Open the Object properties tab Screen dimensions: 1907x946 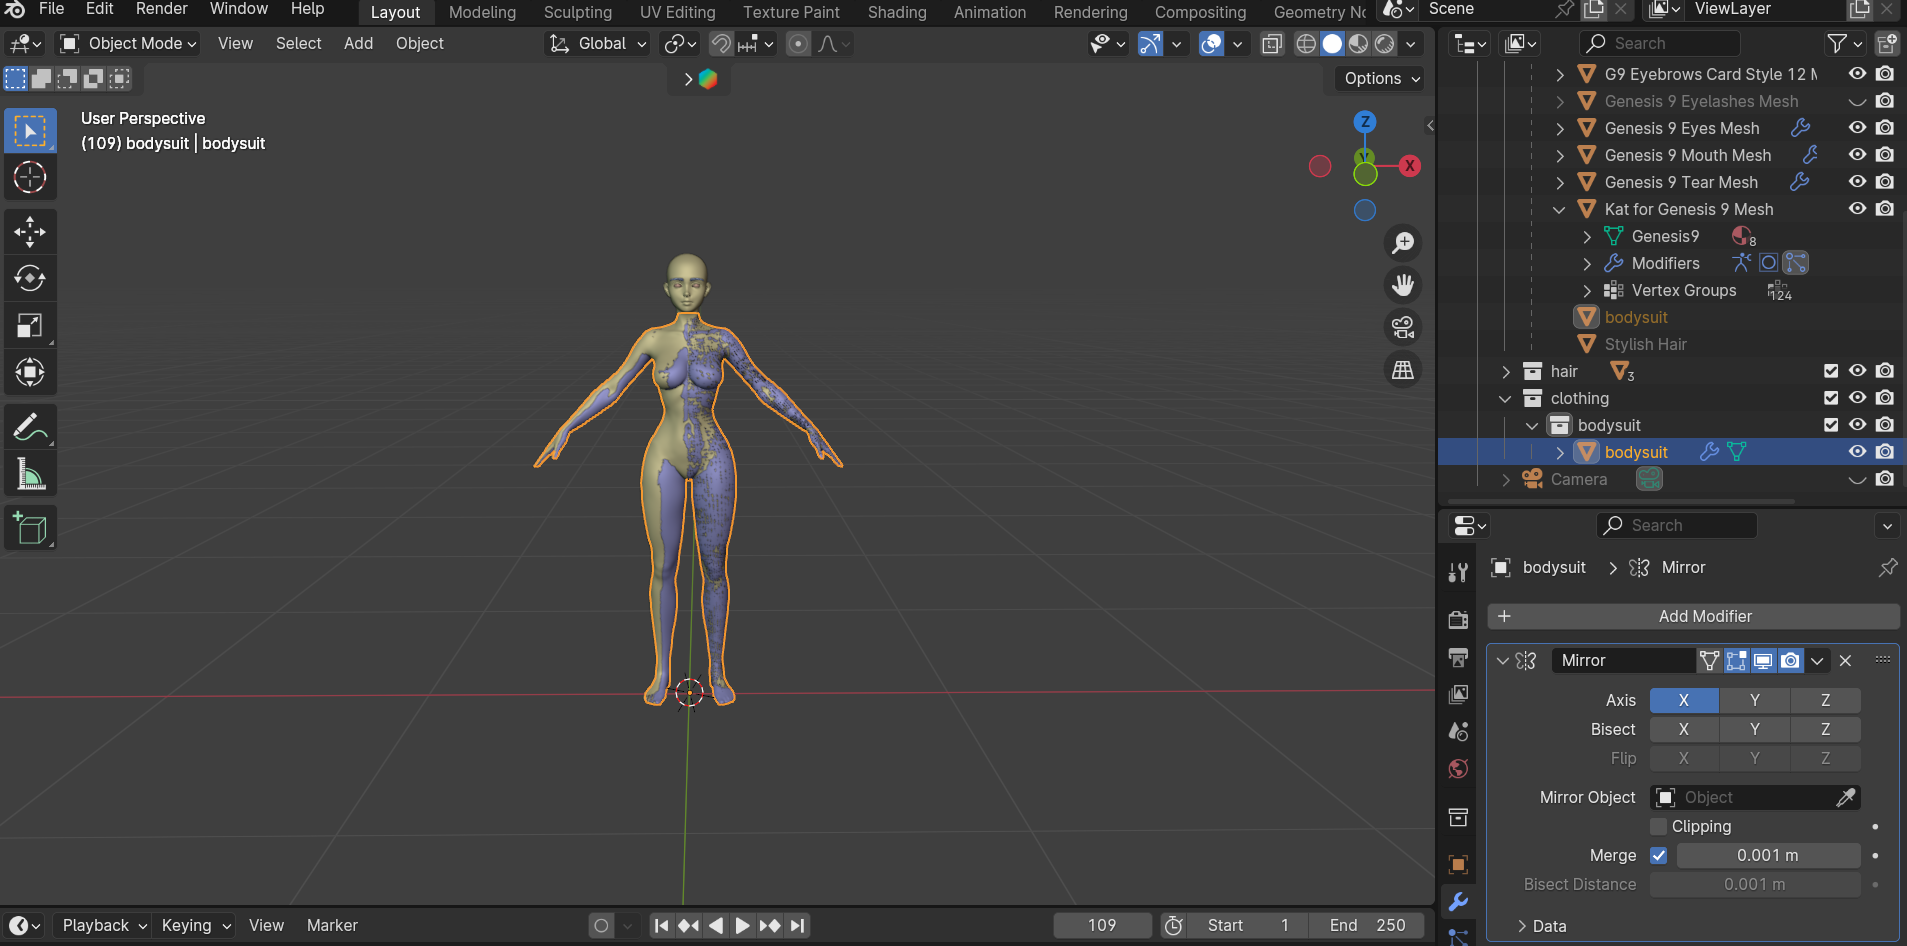(1458, 864)
